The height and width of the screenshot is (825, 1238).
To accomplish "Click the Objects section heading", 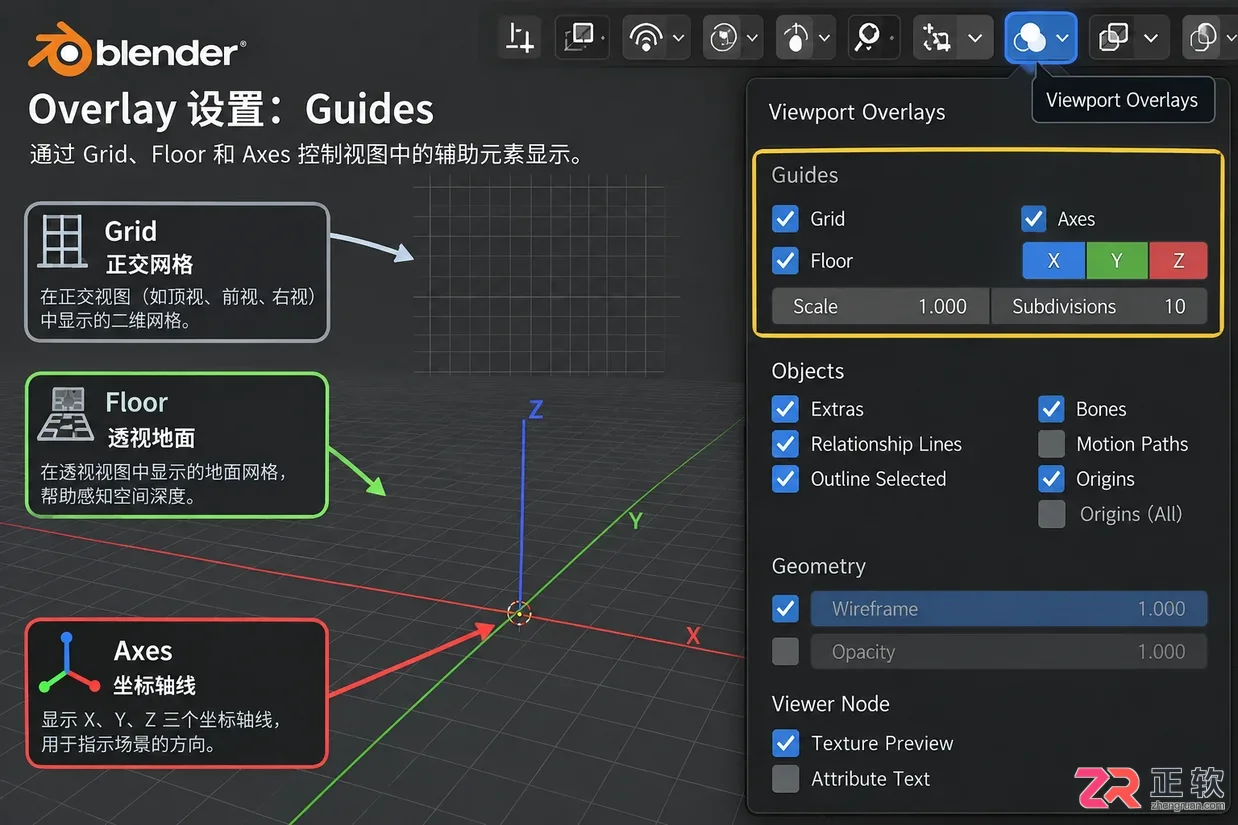I will click(x=808, y=371).
